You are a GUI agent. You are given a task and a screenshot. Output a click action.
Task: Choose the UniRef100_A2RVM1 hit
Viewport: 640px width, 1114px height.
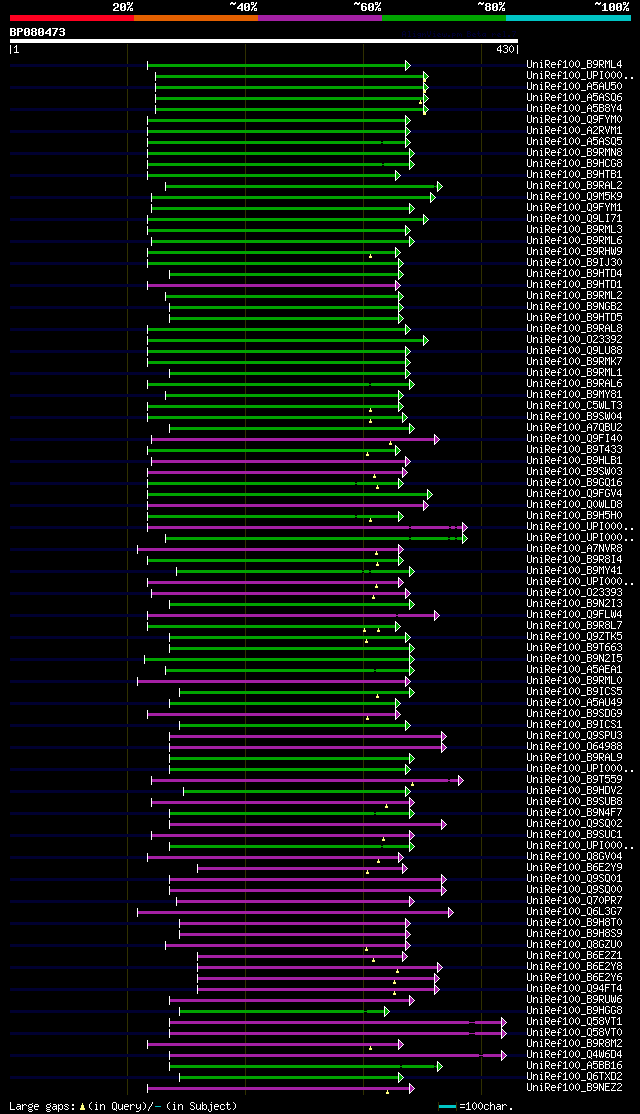pyautogui.click(x=575, y=131)
